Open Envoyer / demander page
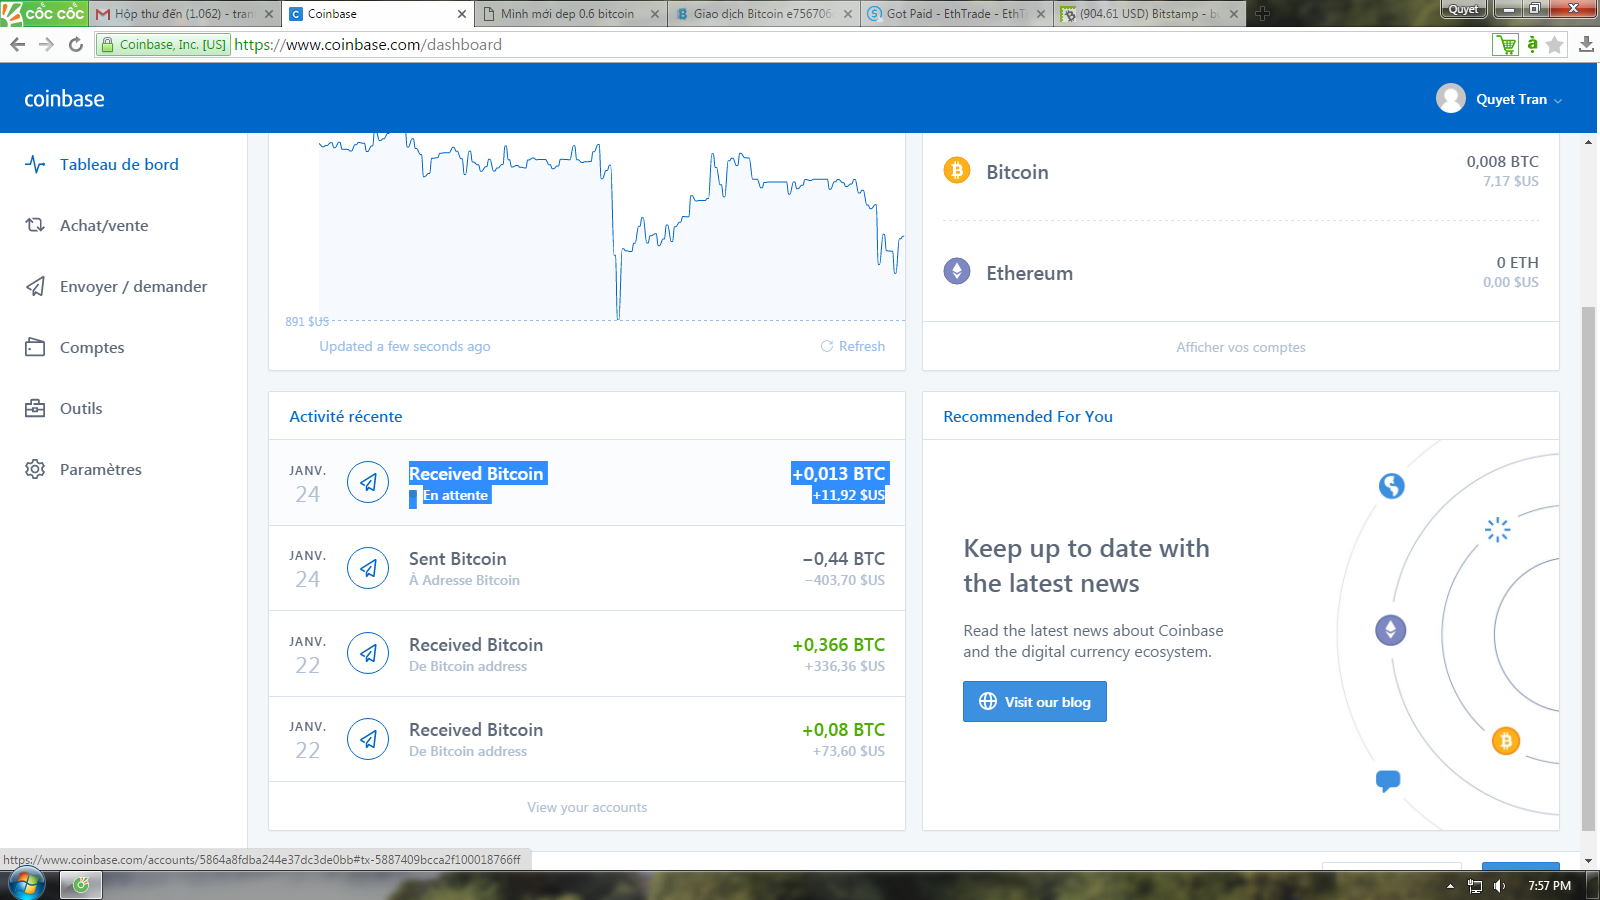Screen dimensions: 1600x900 click(133, 286)
